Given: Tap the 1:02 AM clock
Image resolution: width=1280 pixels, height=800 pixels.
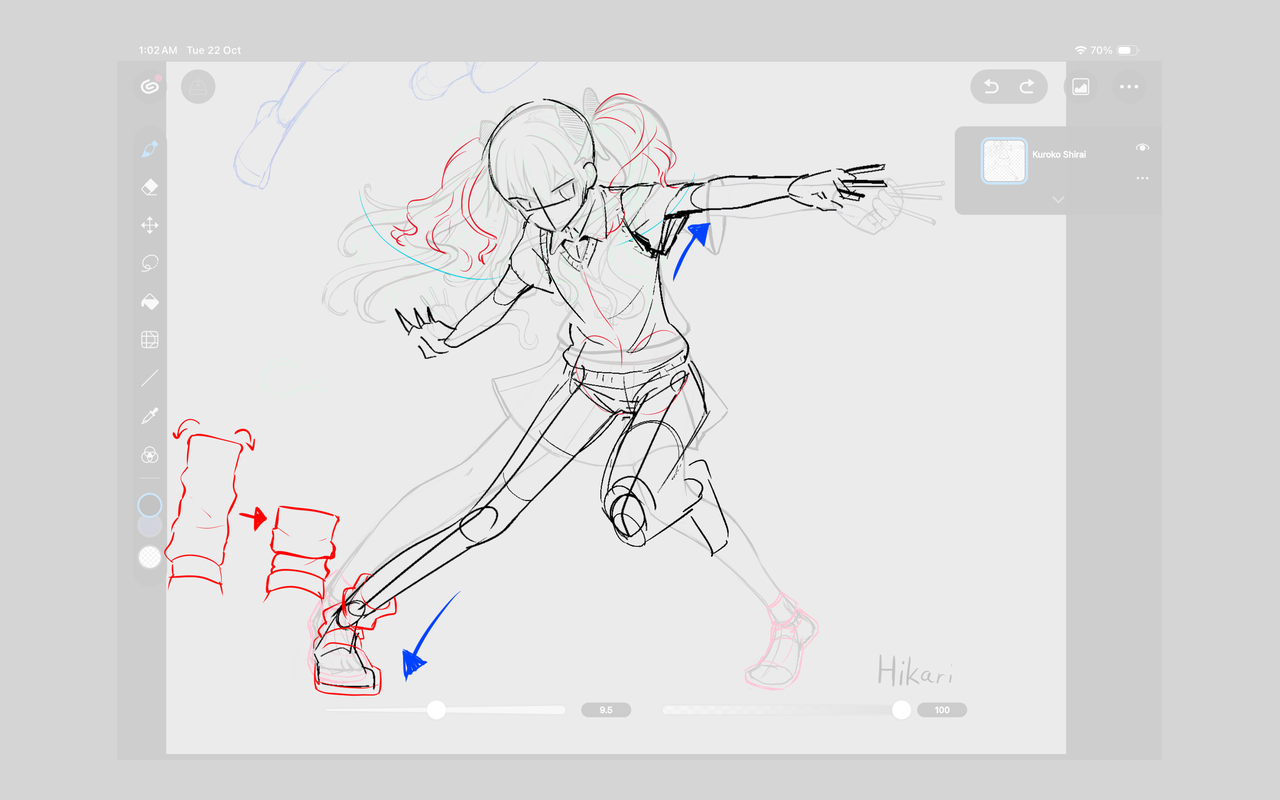Looking at the screenshot, I should coord(158,50).
